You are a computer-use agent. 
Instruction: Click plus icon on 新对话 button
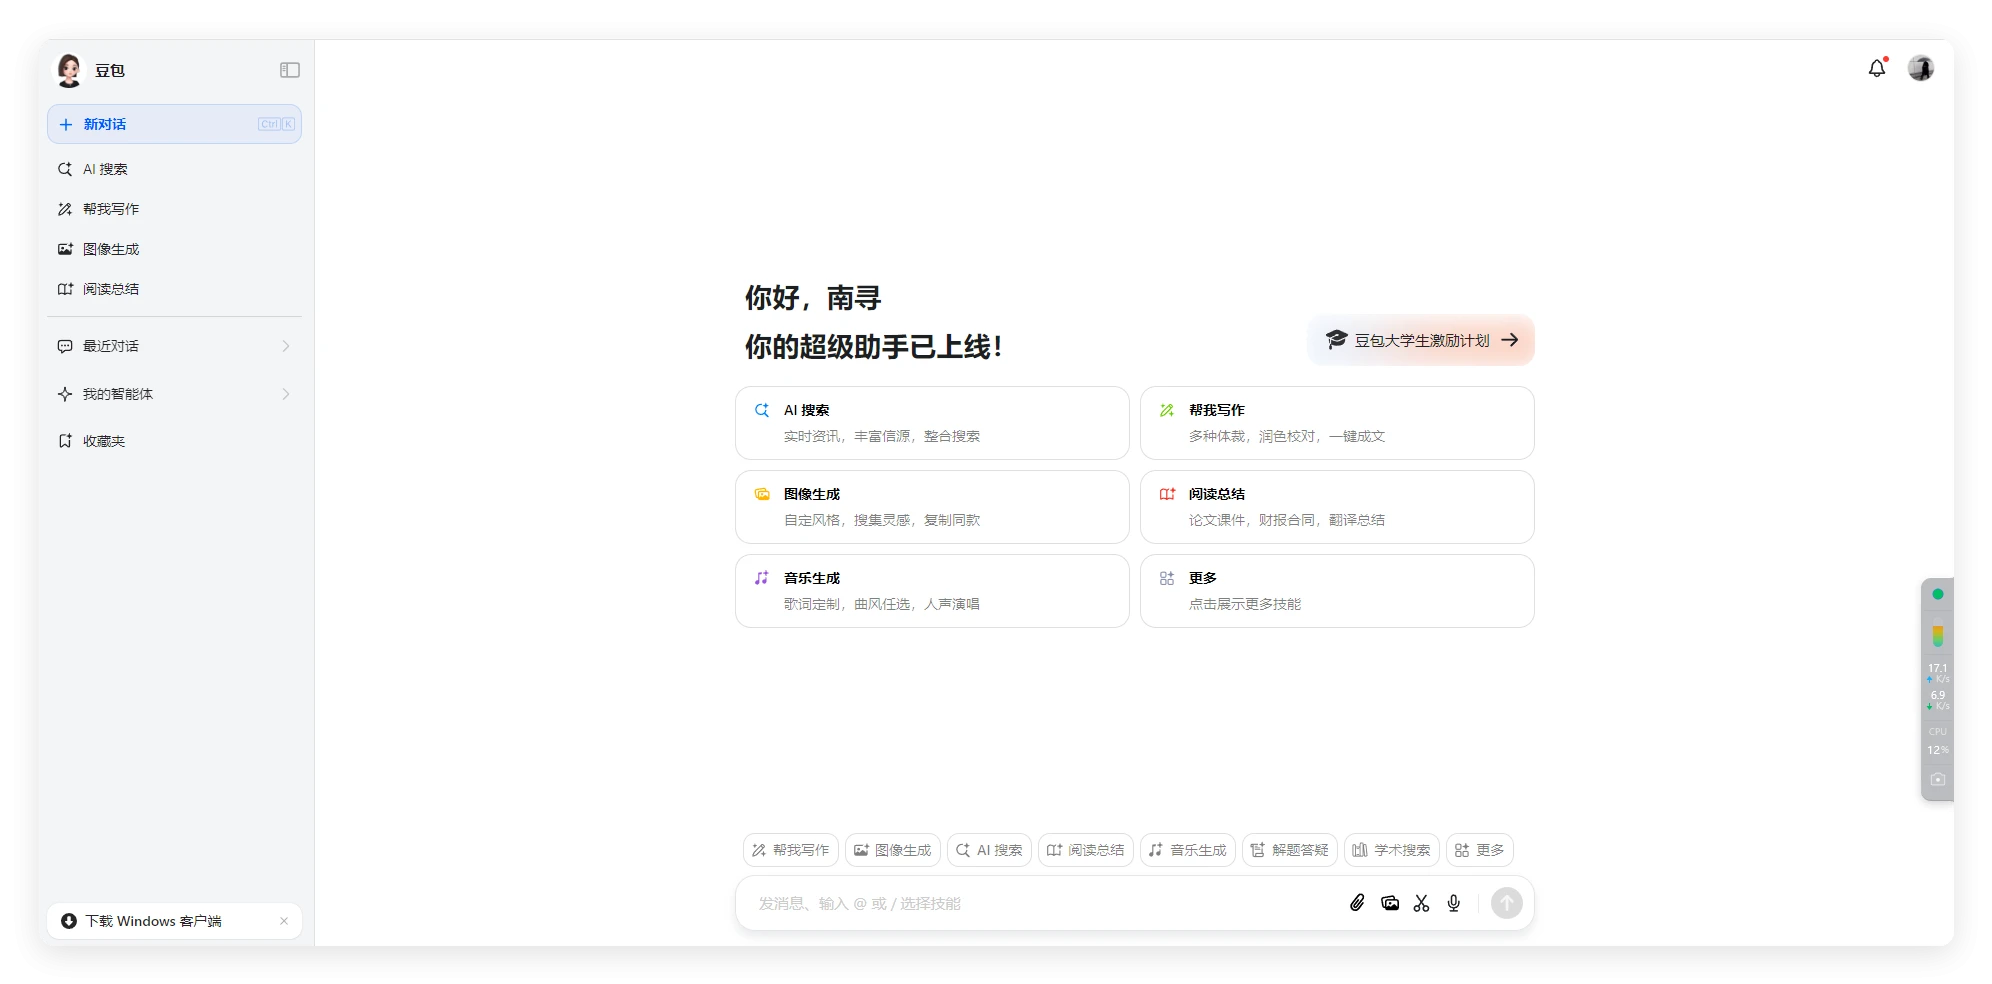66,124
